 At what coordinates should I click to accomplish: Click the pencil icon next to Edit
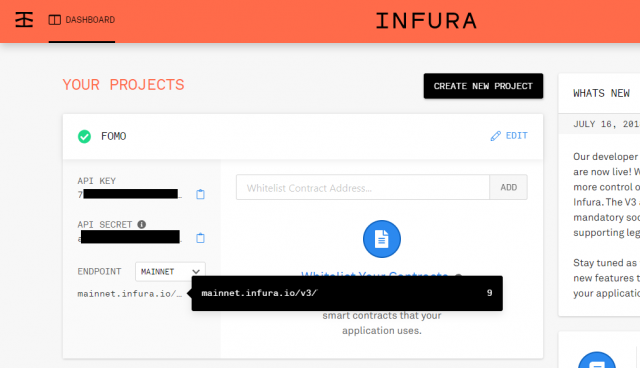tap(496, 136)
